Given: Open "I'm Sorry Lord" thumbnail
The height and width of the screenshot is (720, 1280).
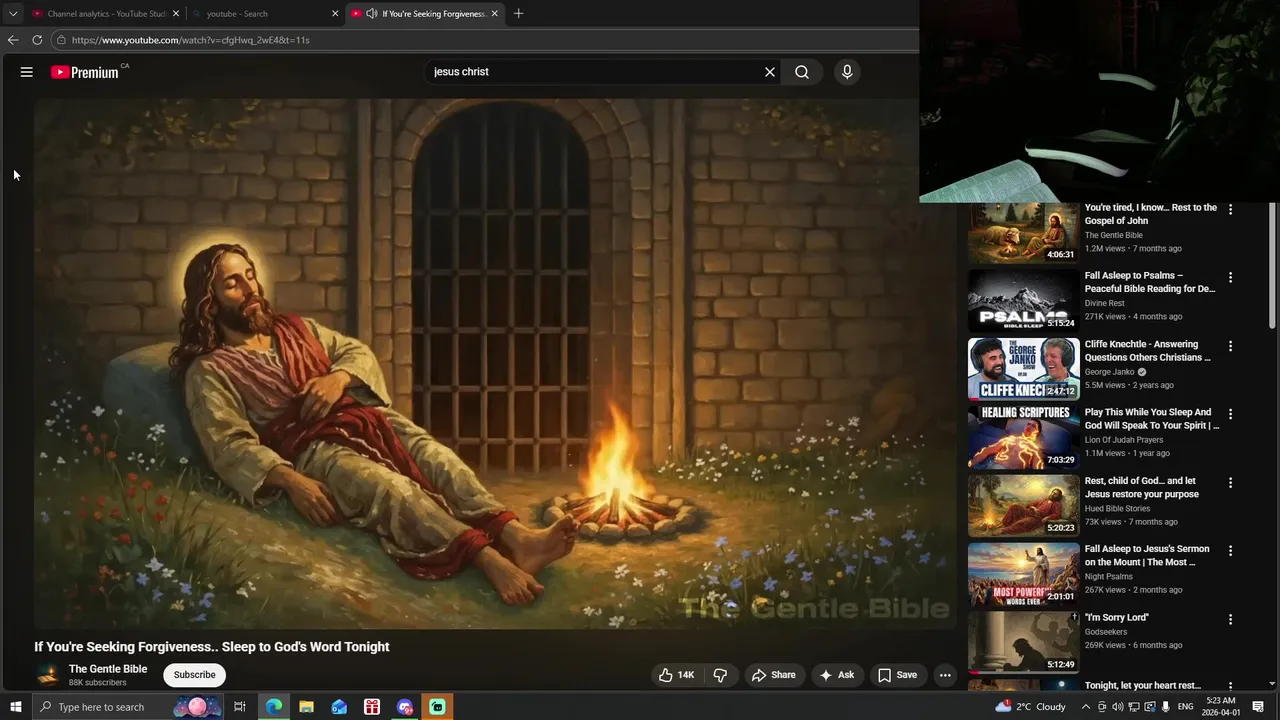Looking at the screenshot, I should pos(1023,642).
